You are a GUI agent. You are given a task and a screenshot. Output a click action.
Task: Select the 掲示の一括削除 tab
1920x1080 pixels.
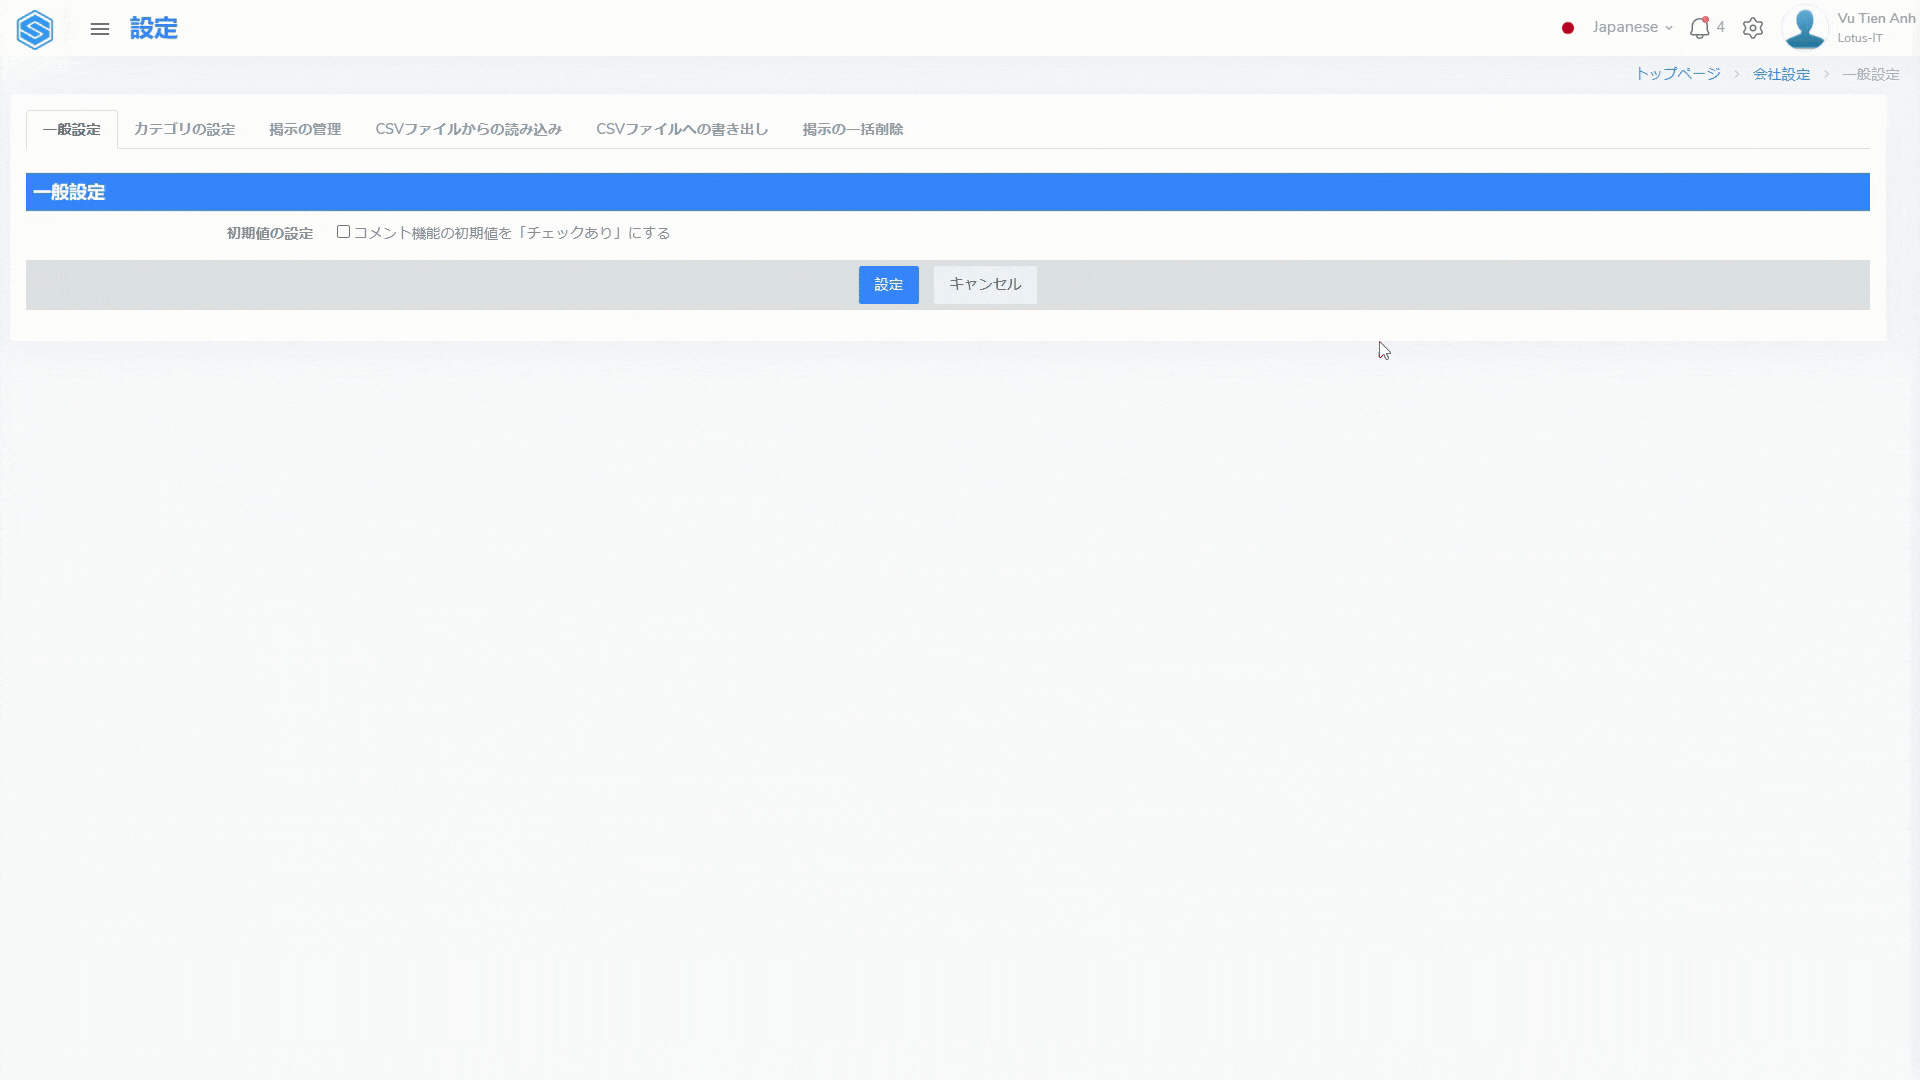pos(853,130)
